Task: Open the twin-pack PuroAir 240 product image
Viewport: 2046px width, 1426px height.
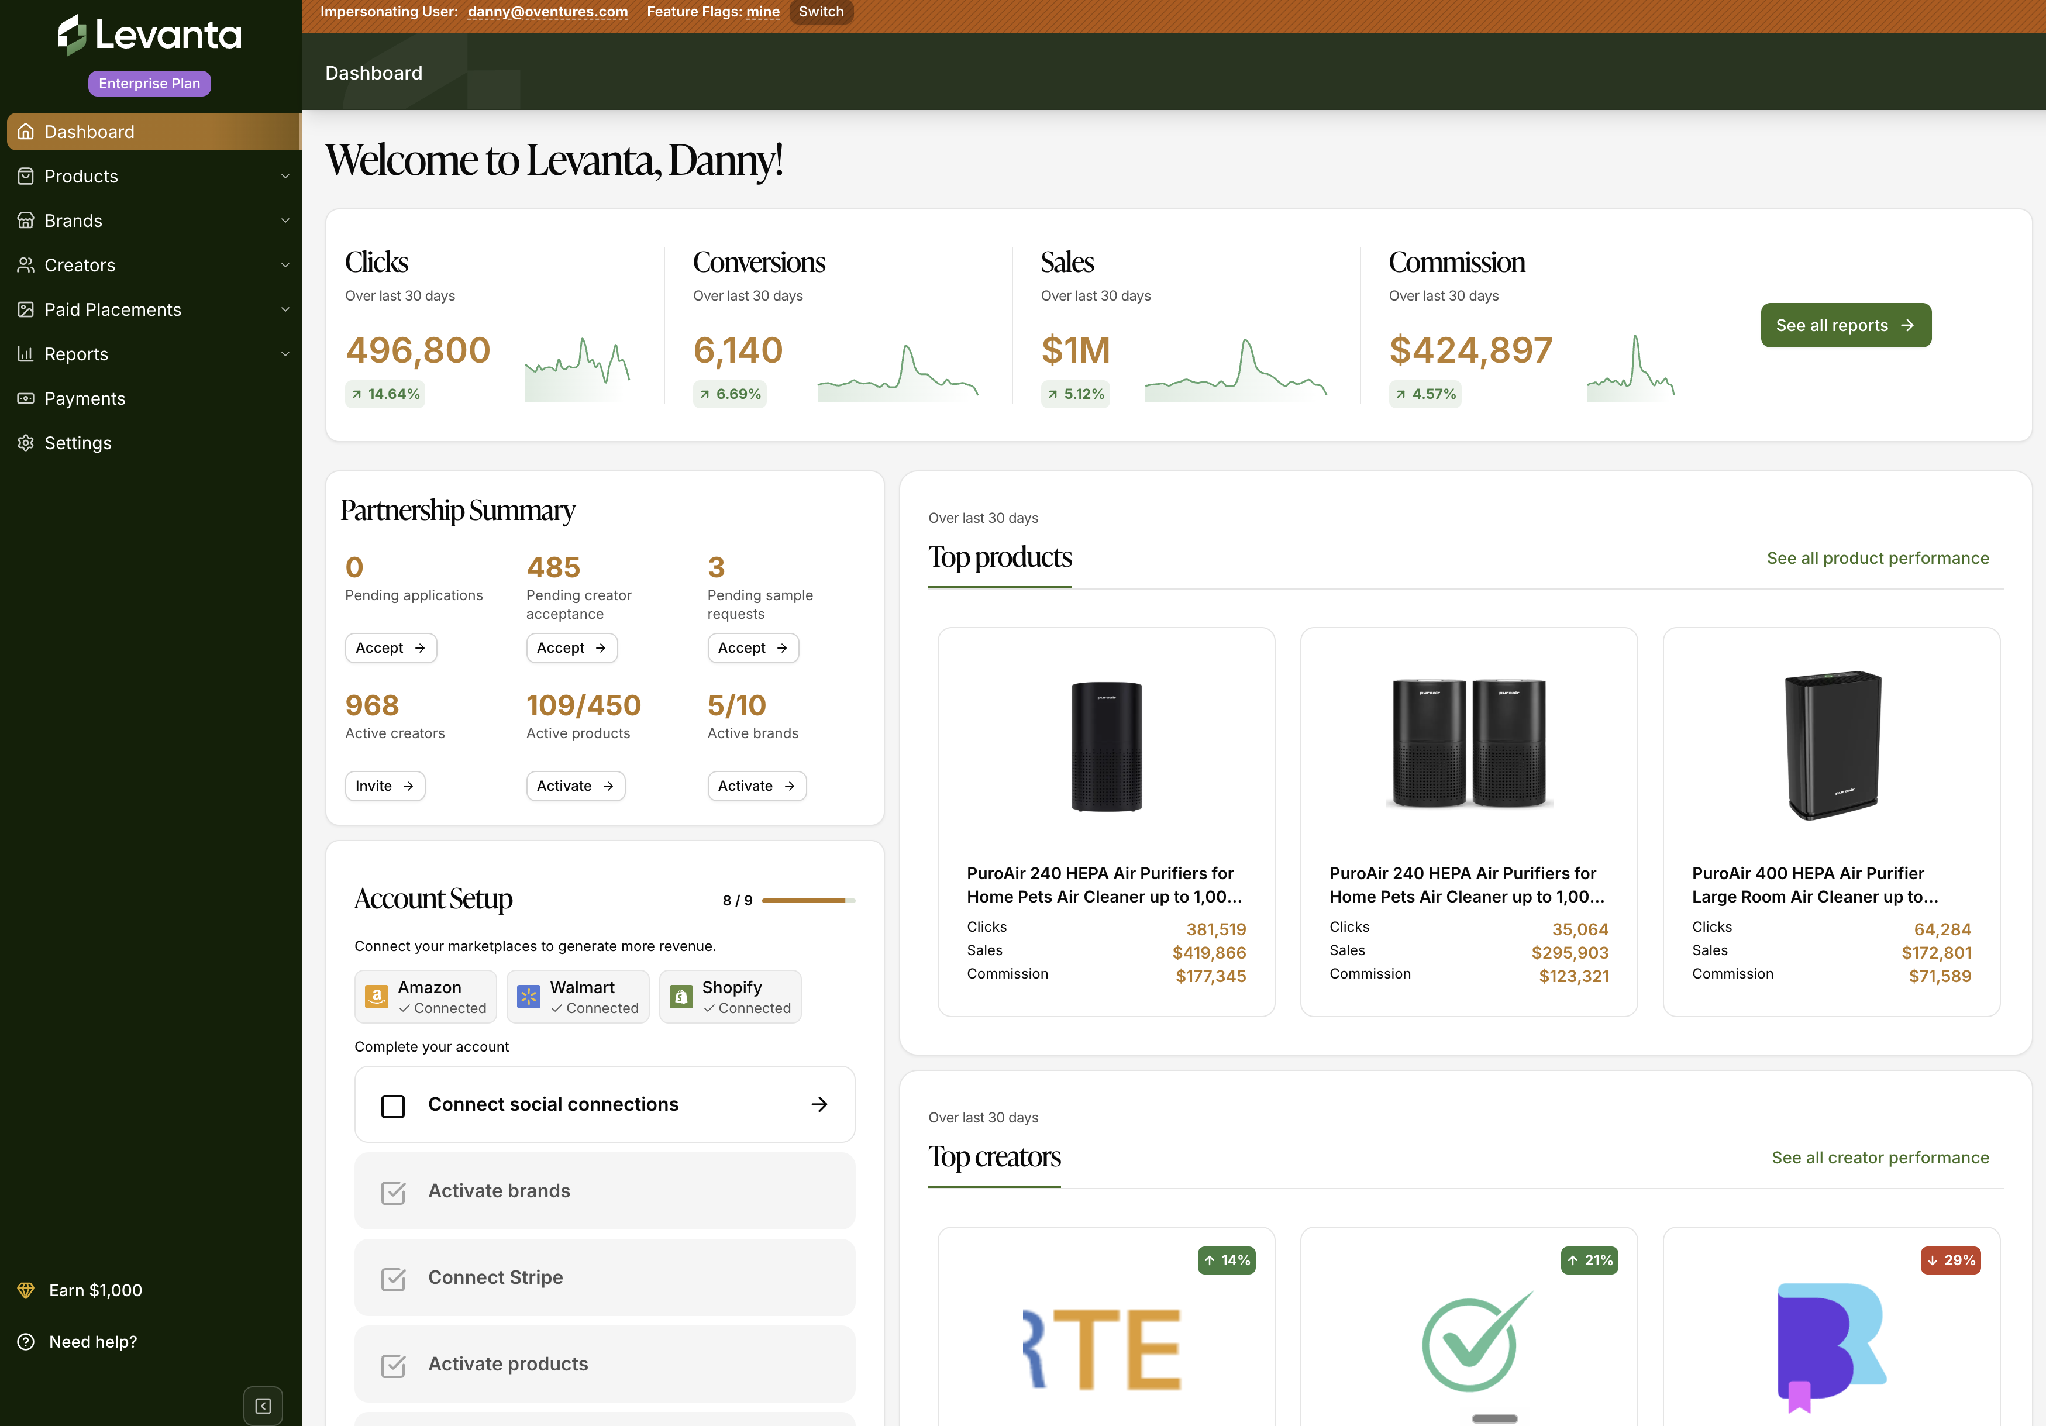Action: 1469,742
